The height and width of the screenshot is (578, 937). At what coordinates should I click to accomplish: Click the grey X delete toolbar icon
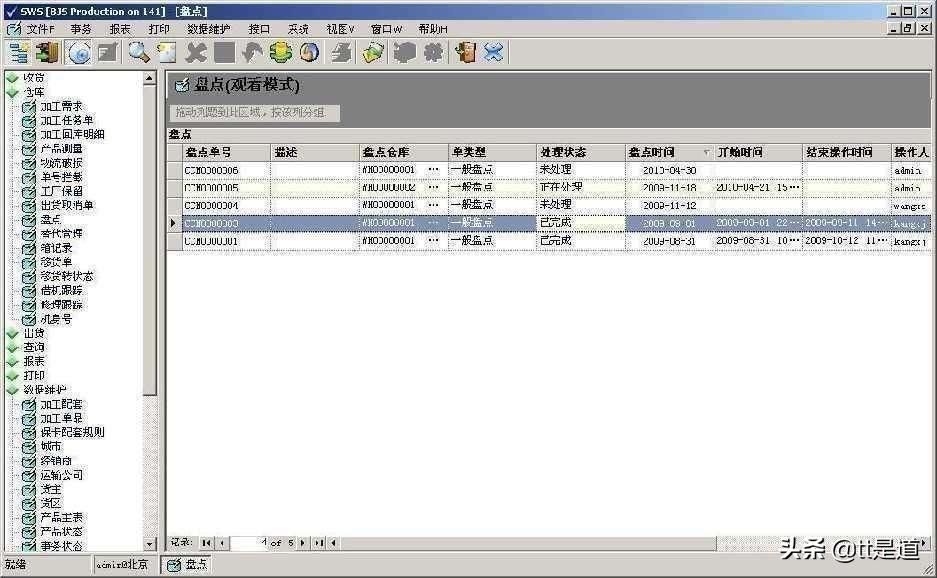coord(195,53)
